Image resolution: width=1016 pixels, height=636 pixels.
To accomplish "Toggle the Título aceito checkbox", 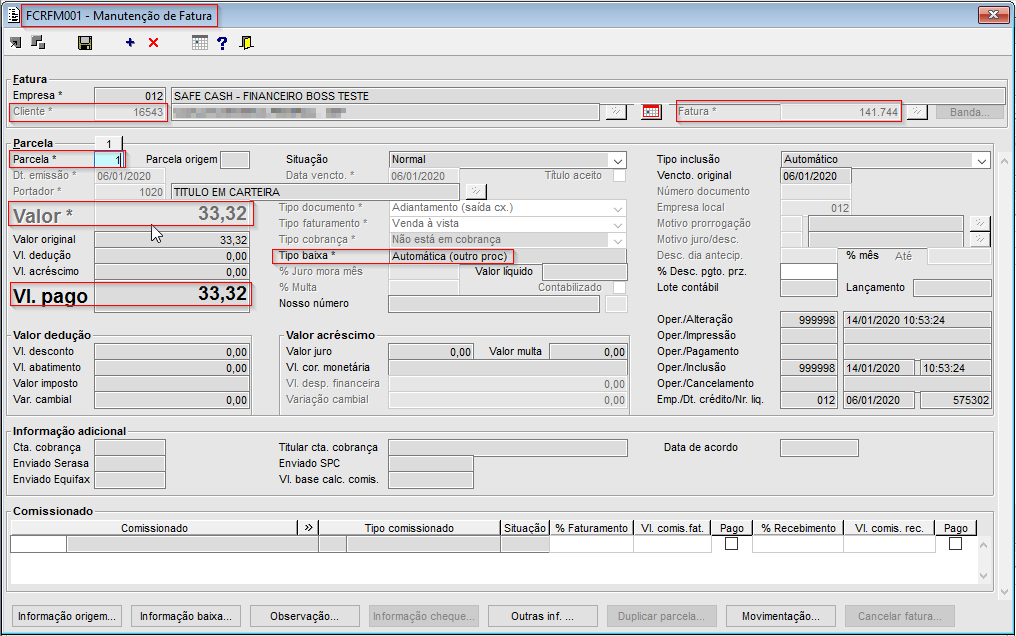I will point(620,175).
